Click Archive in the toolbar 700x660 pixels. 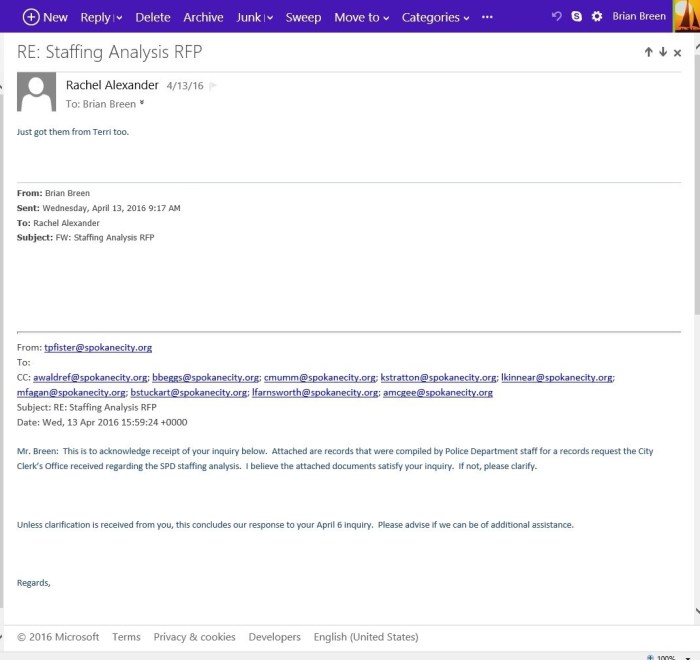[203, 17]
